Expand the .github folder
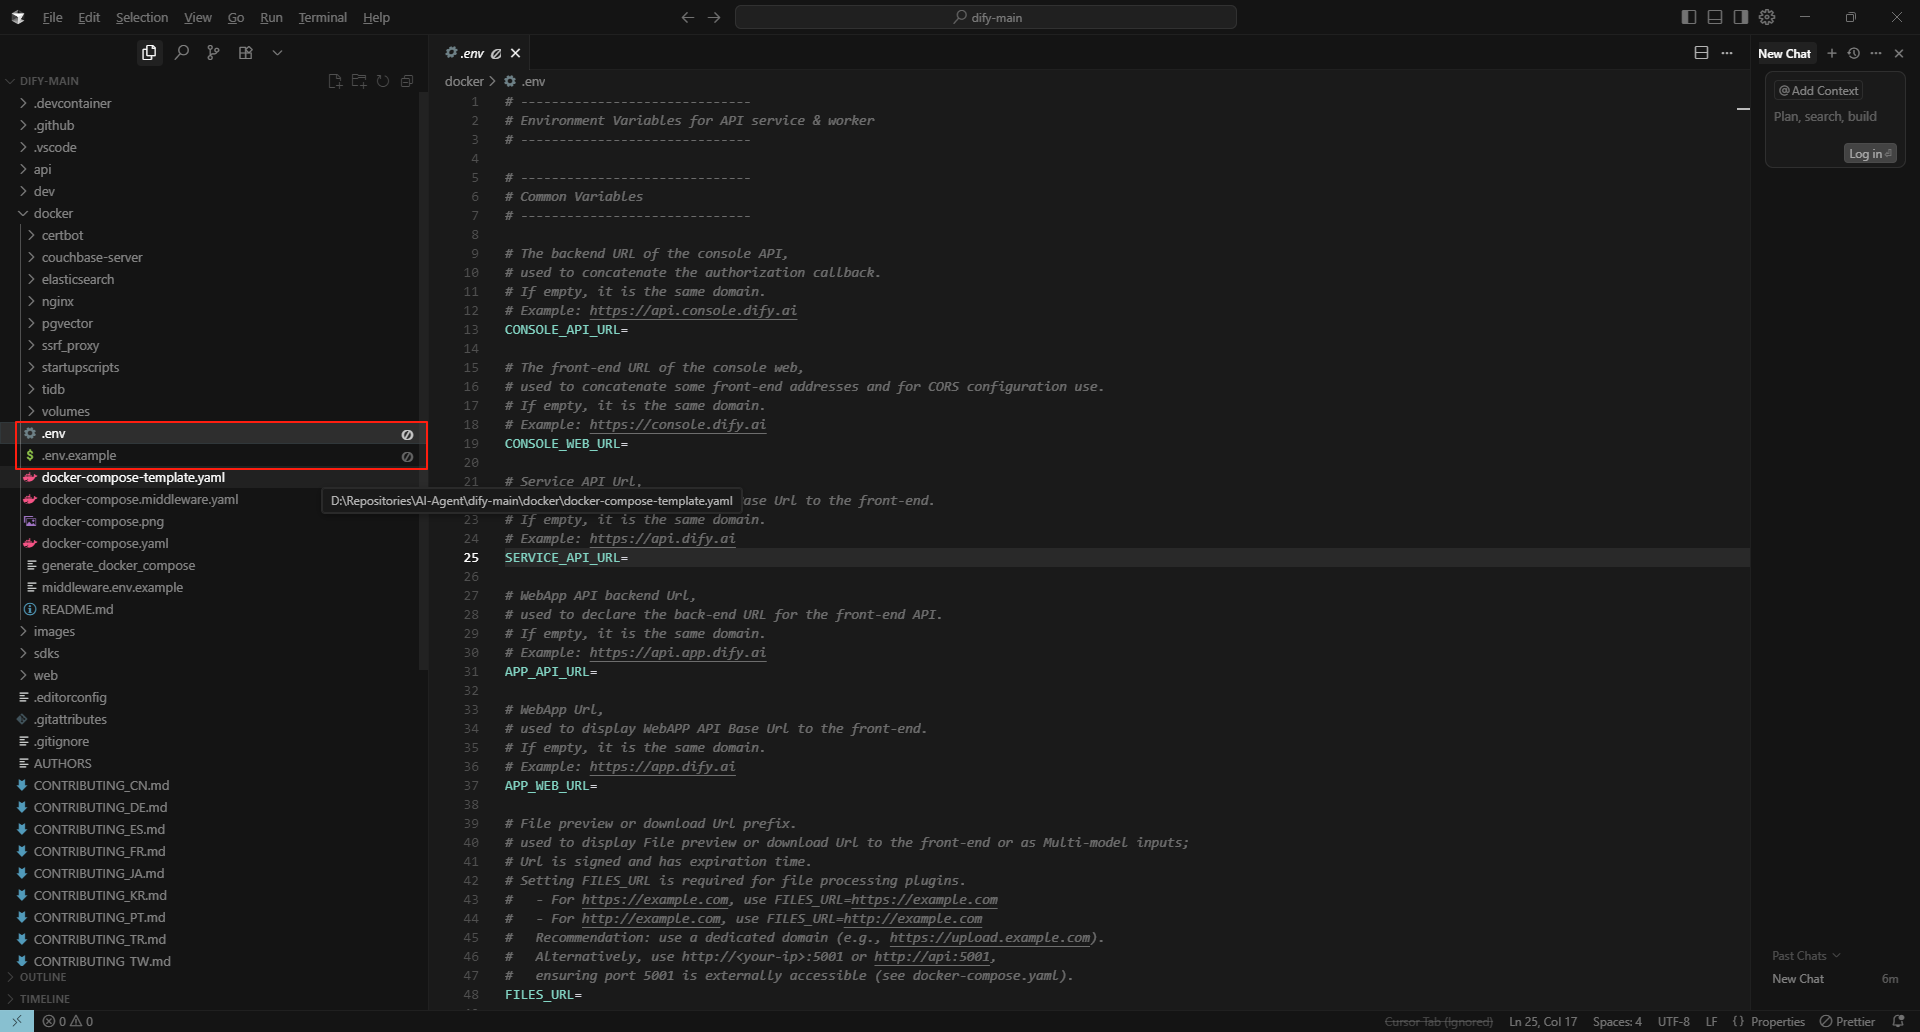The width and height of the screenshot is (1920, 1032). click(54, 125)
